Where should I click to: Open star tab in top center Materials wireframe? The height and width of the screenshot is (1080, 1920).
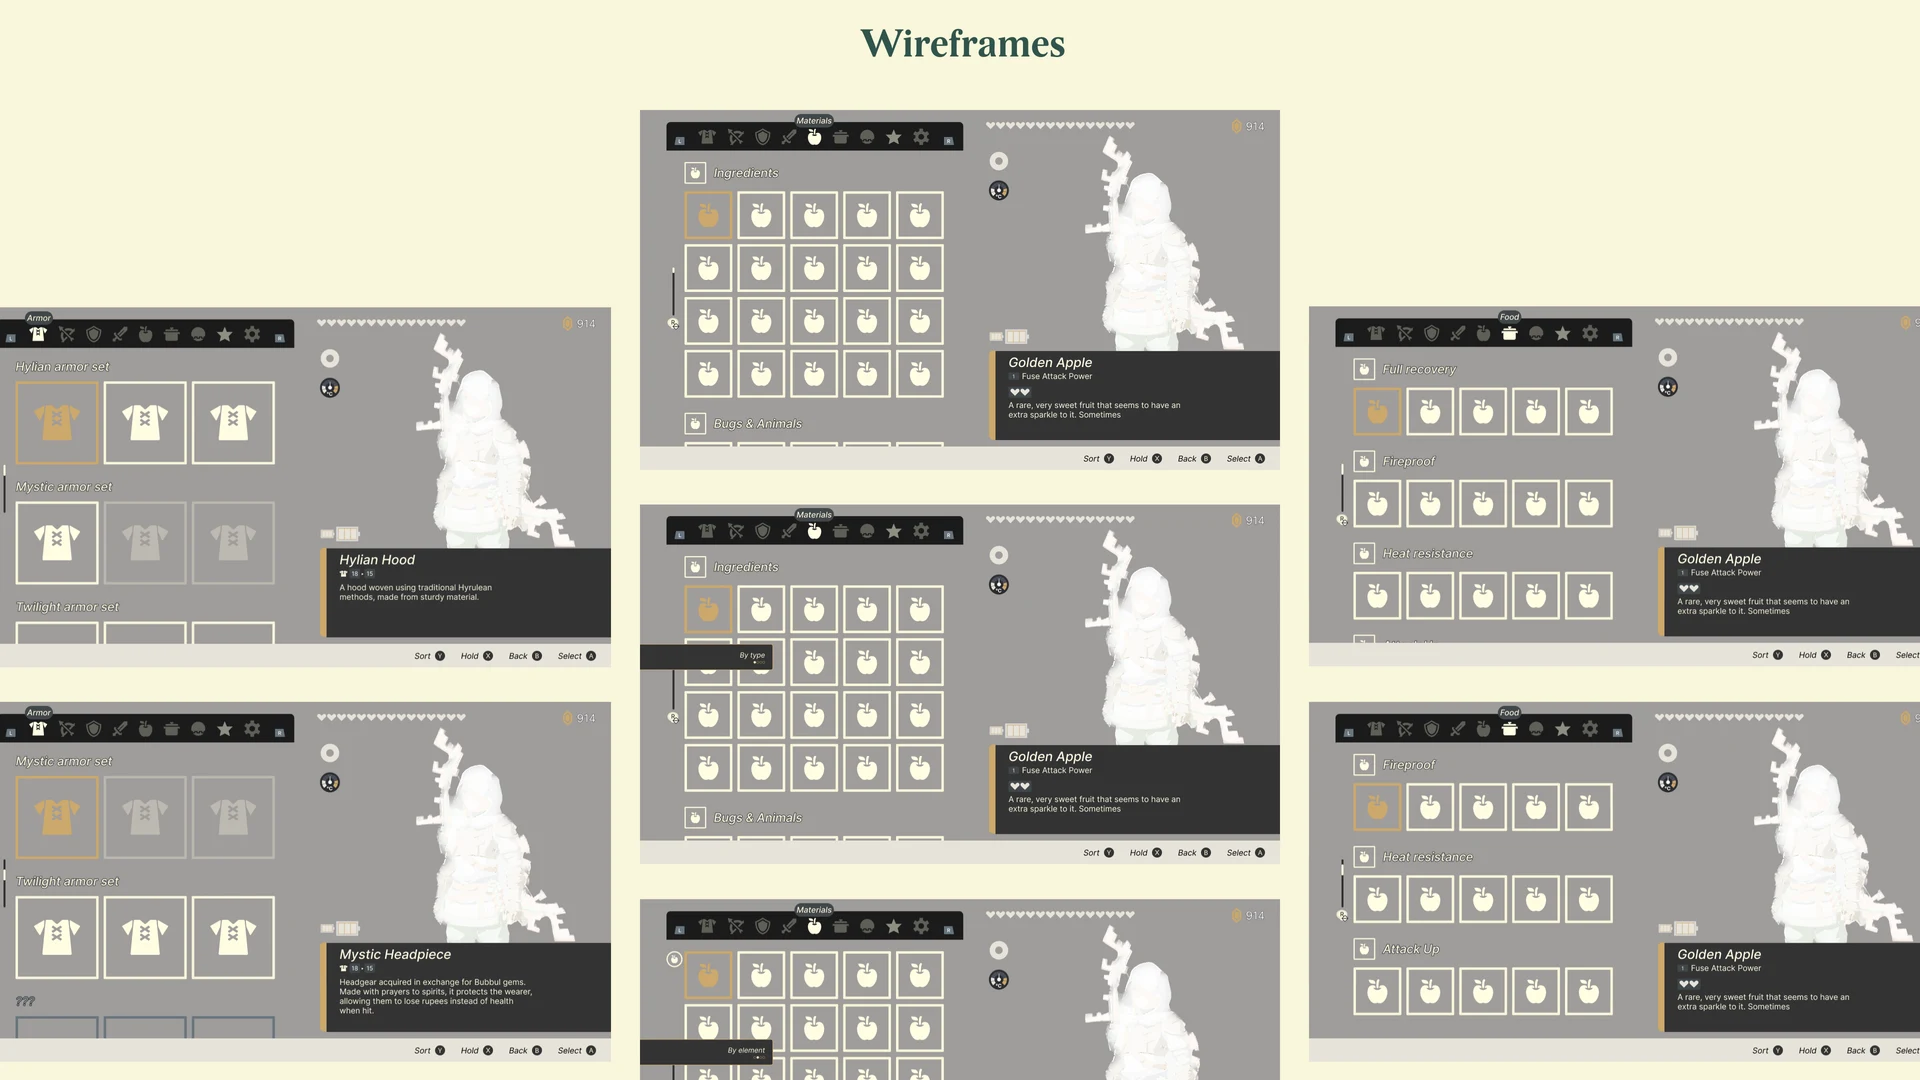click(894, 138)
